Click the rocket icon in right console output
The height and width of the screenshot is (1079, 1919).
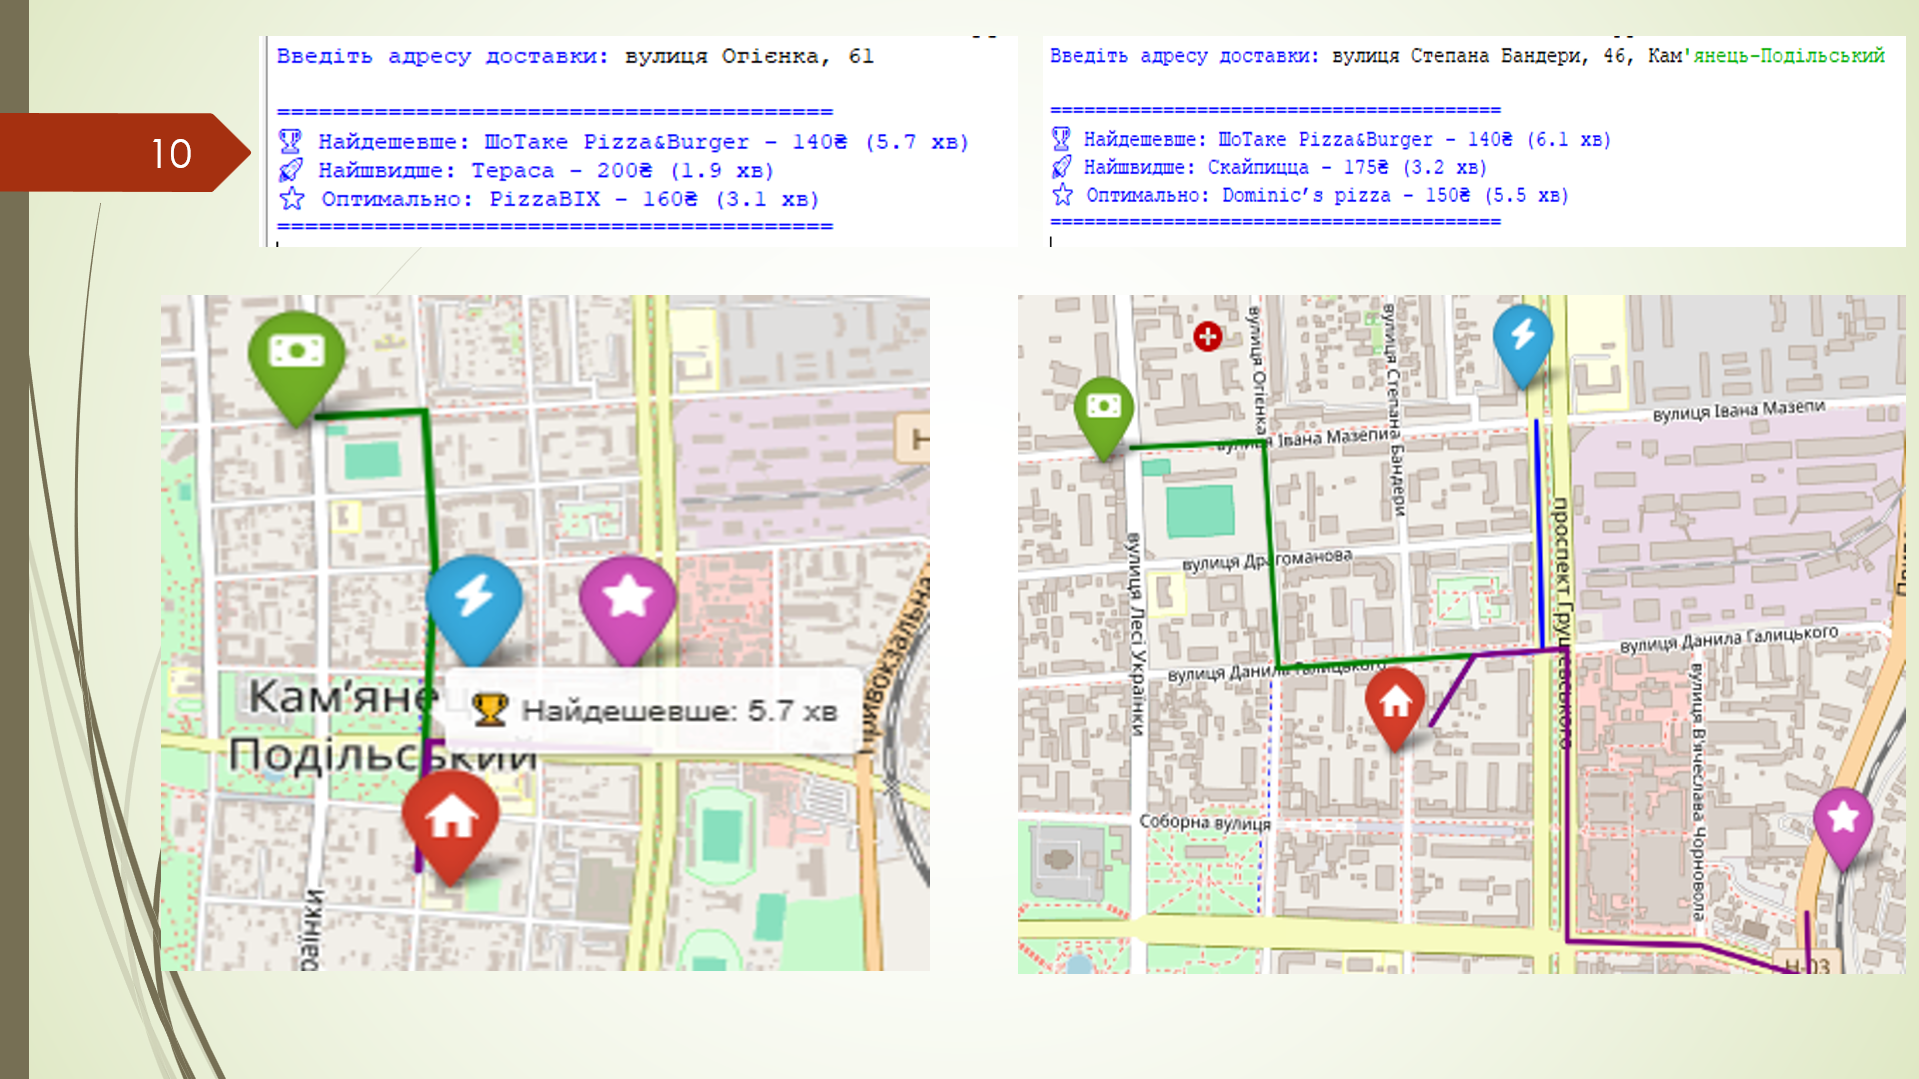pyautogui.click(x=1061, y=166)
